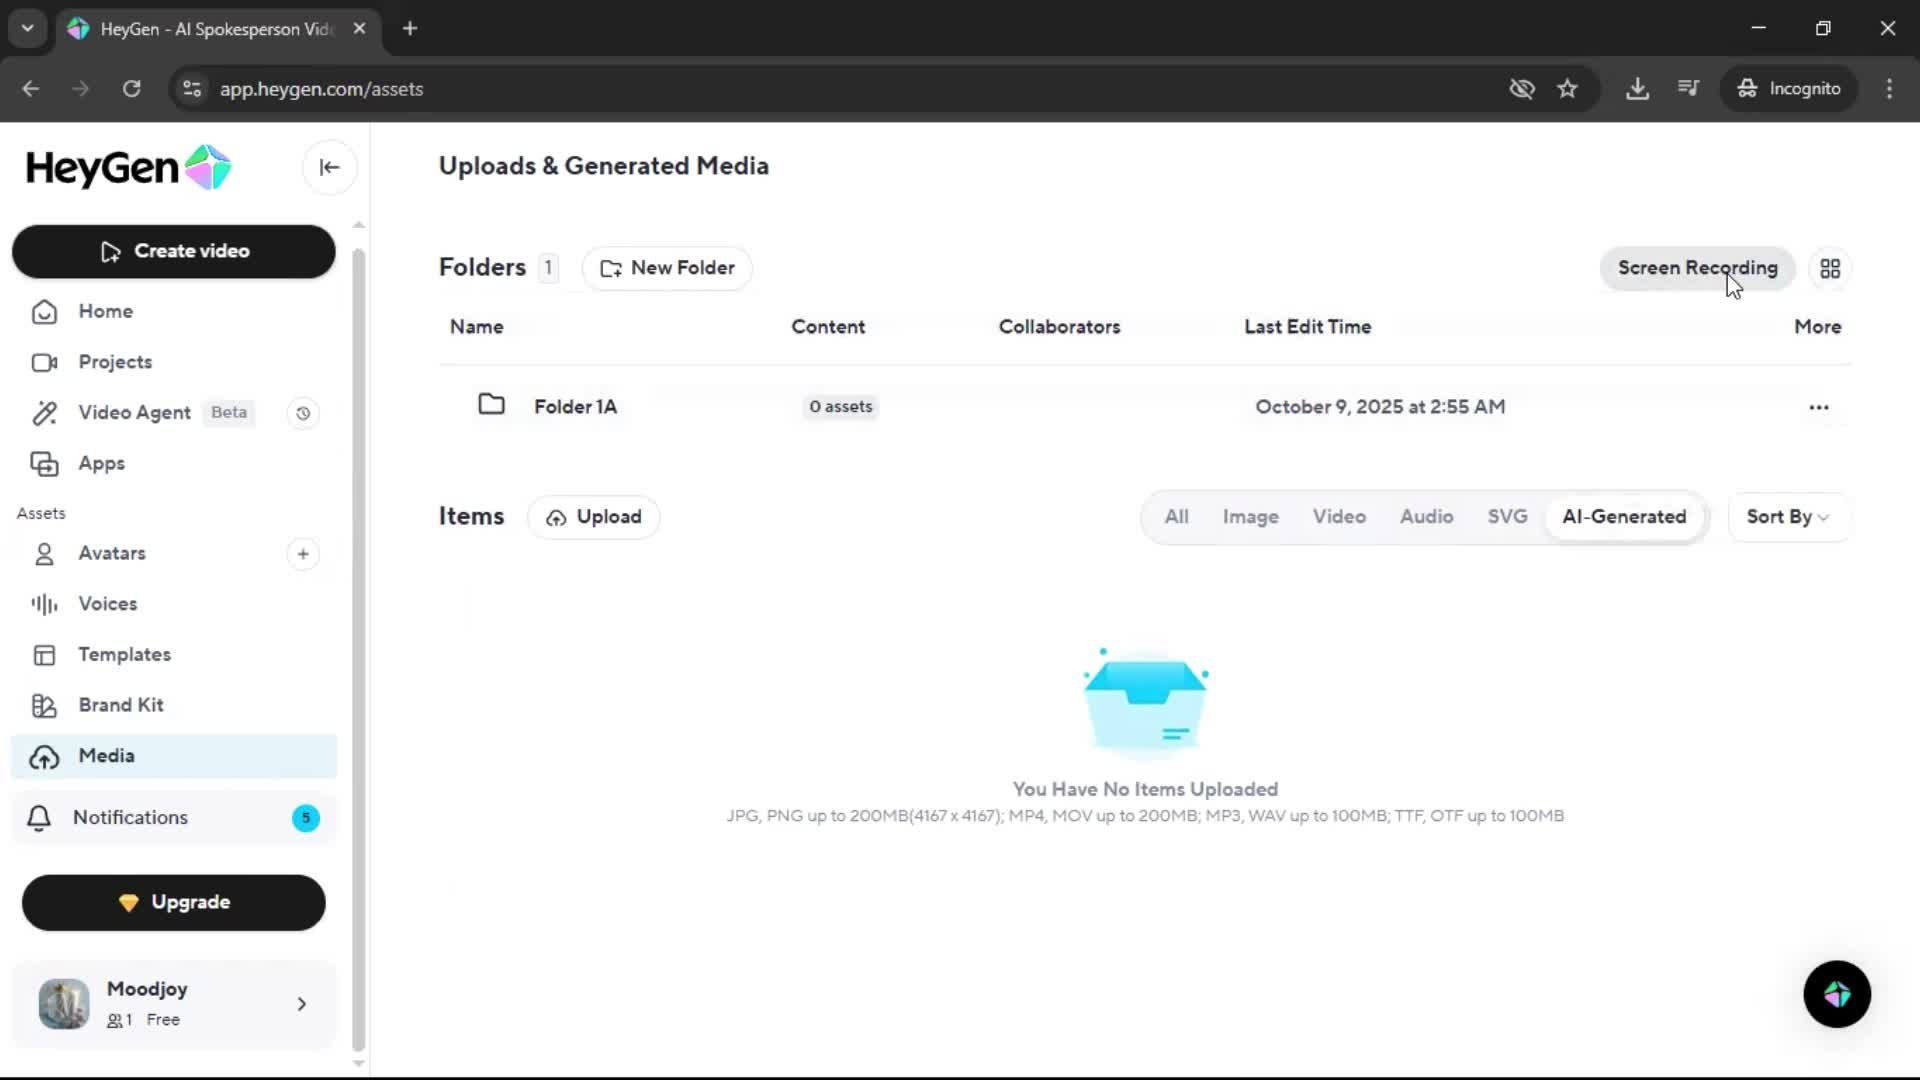This screenshot has height=1080, width=1920.
Task: Switch to the grid view layout icon
Action: (1830, 269)
